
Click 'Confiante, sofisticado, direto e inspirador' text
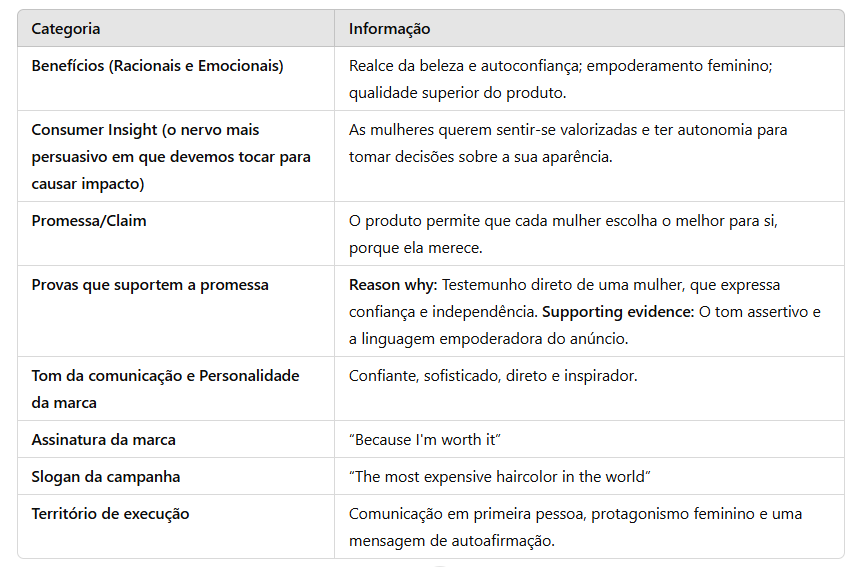(493, 376)
